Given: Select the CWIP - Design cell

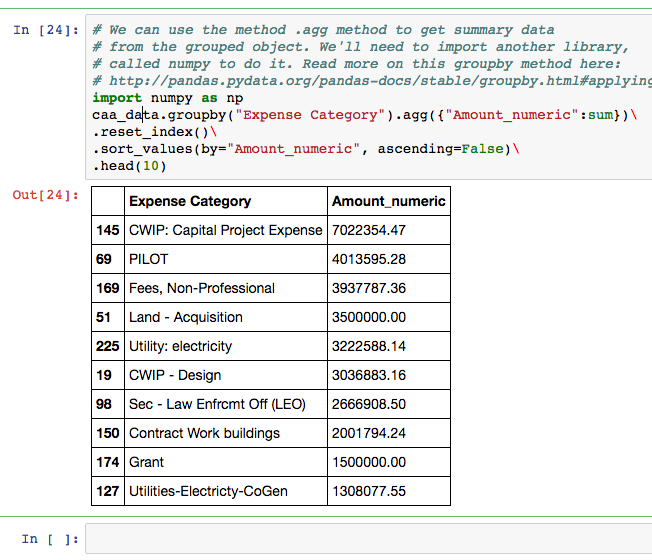Looking at the screenshot, I should pyautogui.click(x=226, y=375).
